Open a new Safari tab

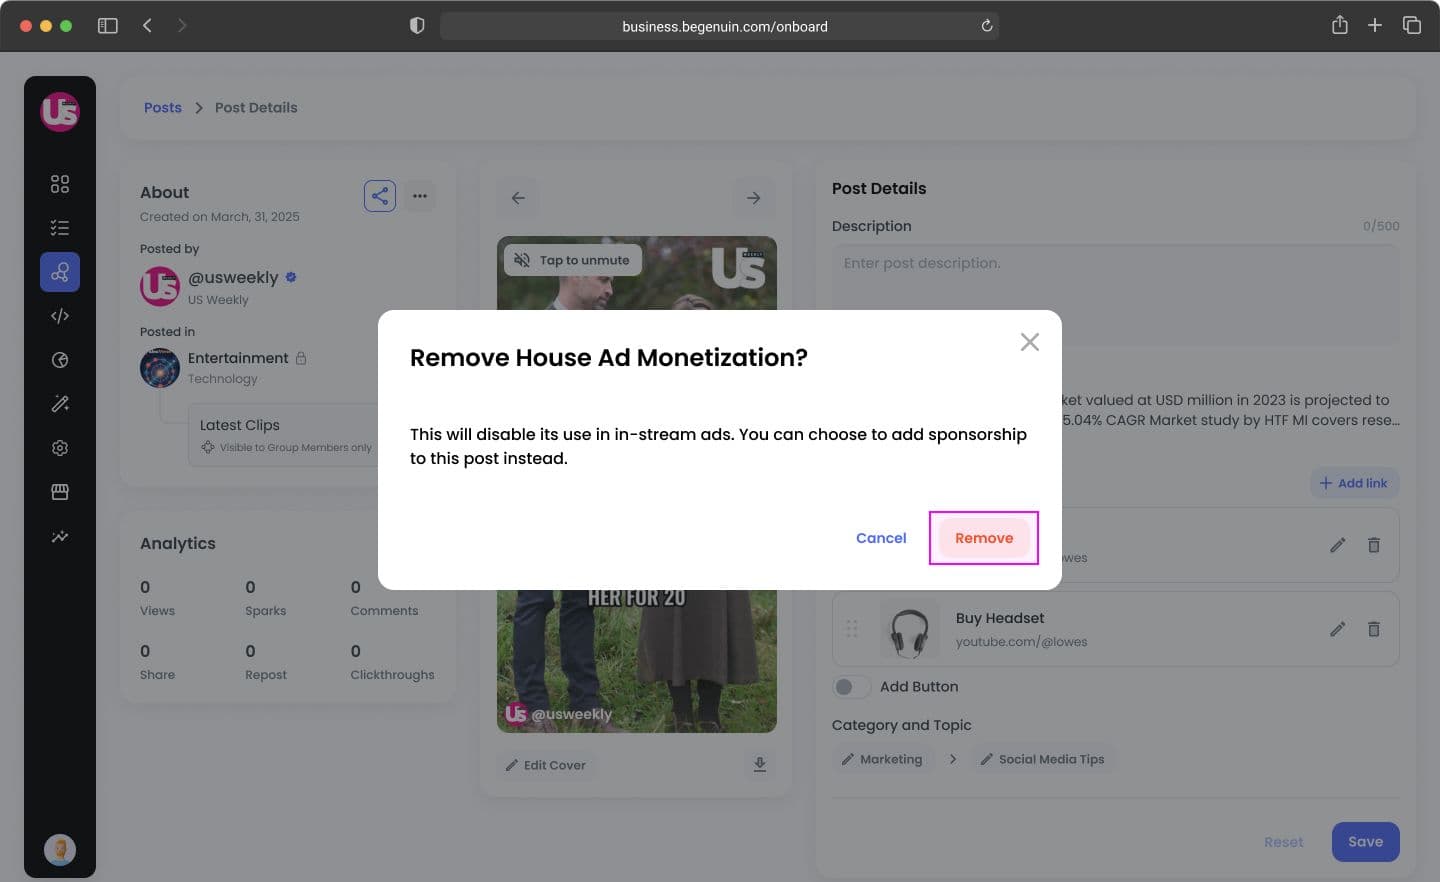click(x=1375, y=26)
